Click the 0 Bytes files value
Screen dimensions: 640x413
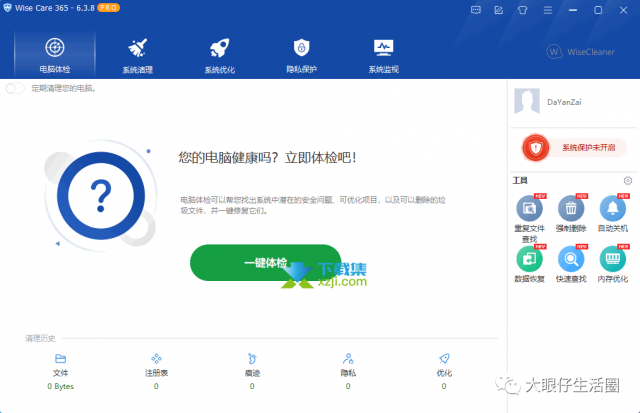pos(60,386)
